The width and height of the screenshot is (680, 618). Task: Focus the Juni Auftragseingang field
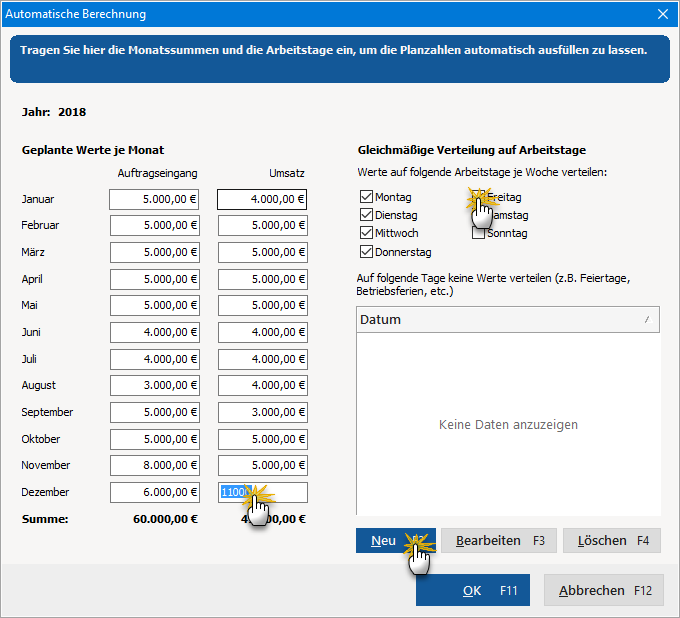click(155, 332)
